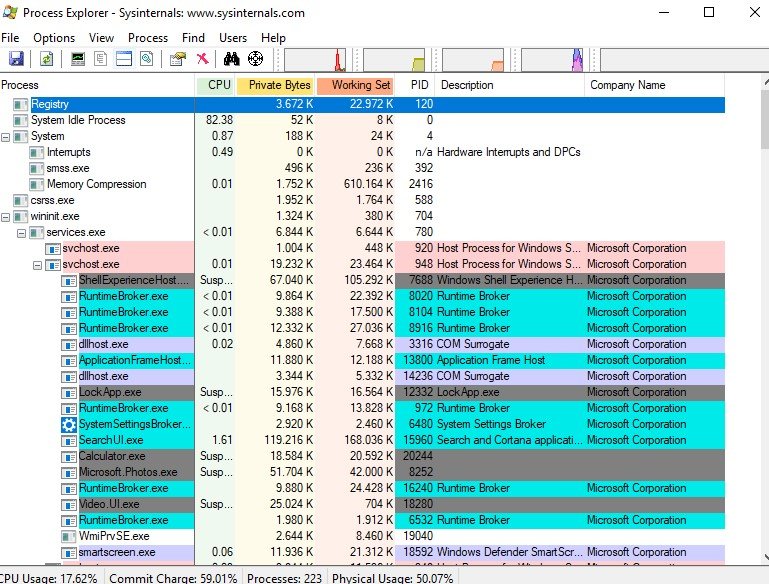Select ApplicationFrameHost process row

pos(362,360)
